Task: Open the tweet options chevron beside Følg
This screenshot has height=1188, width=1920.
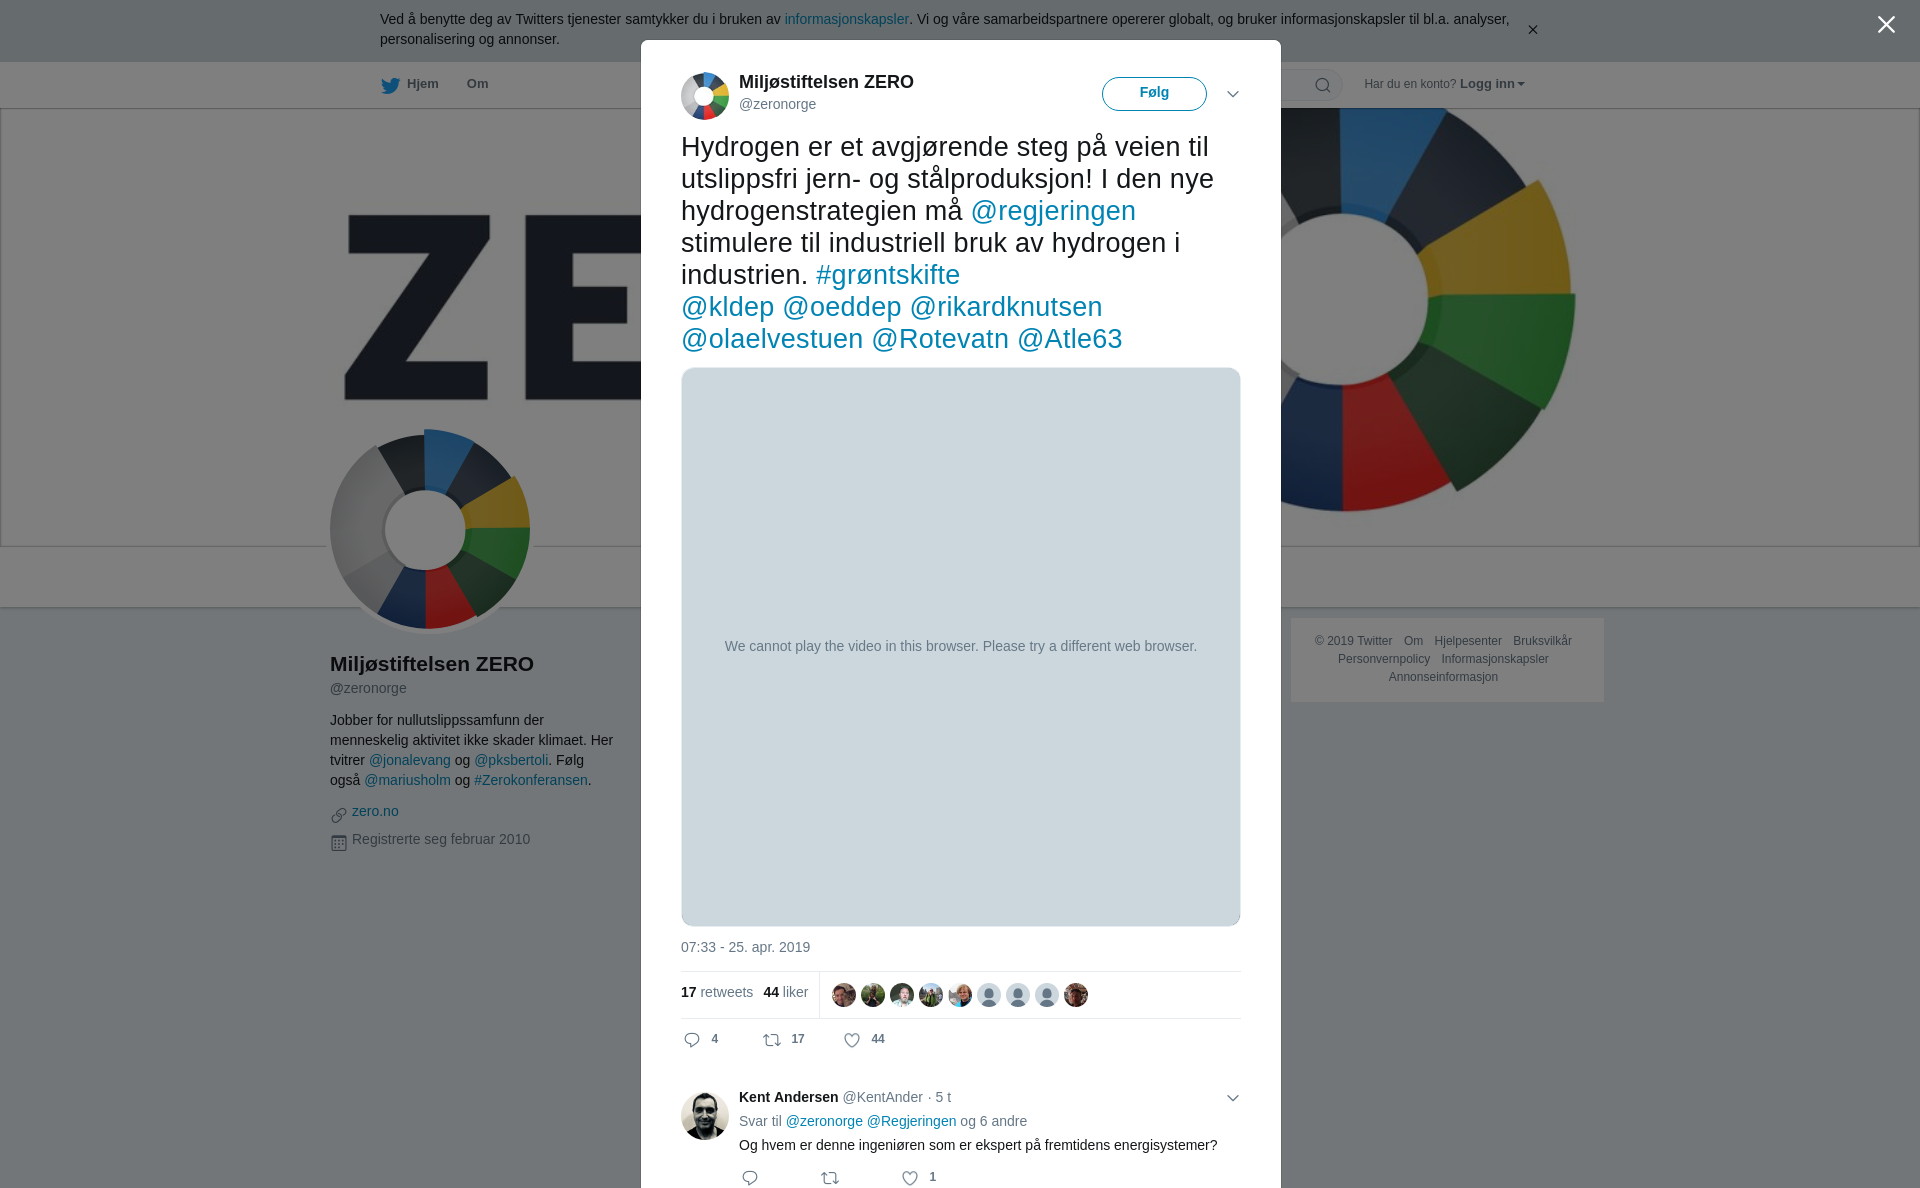Action: pyautogui.click(x=1233, y=94)
